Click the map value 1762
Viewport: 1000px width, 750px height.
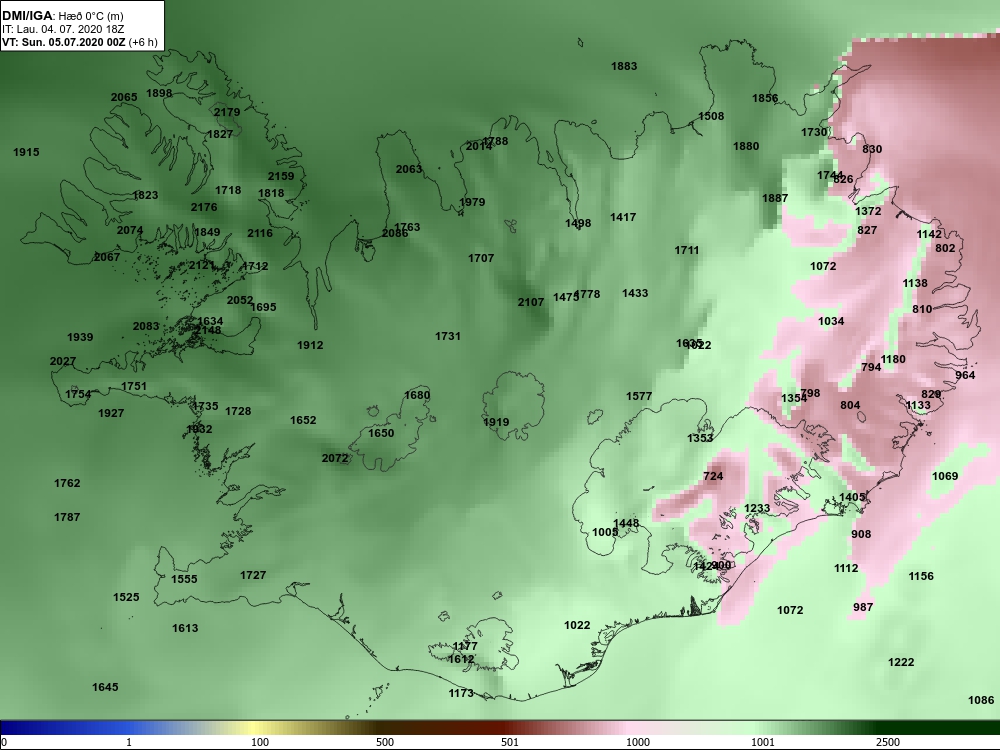tap(67, 483)
